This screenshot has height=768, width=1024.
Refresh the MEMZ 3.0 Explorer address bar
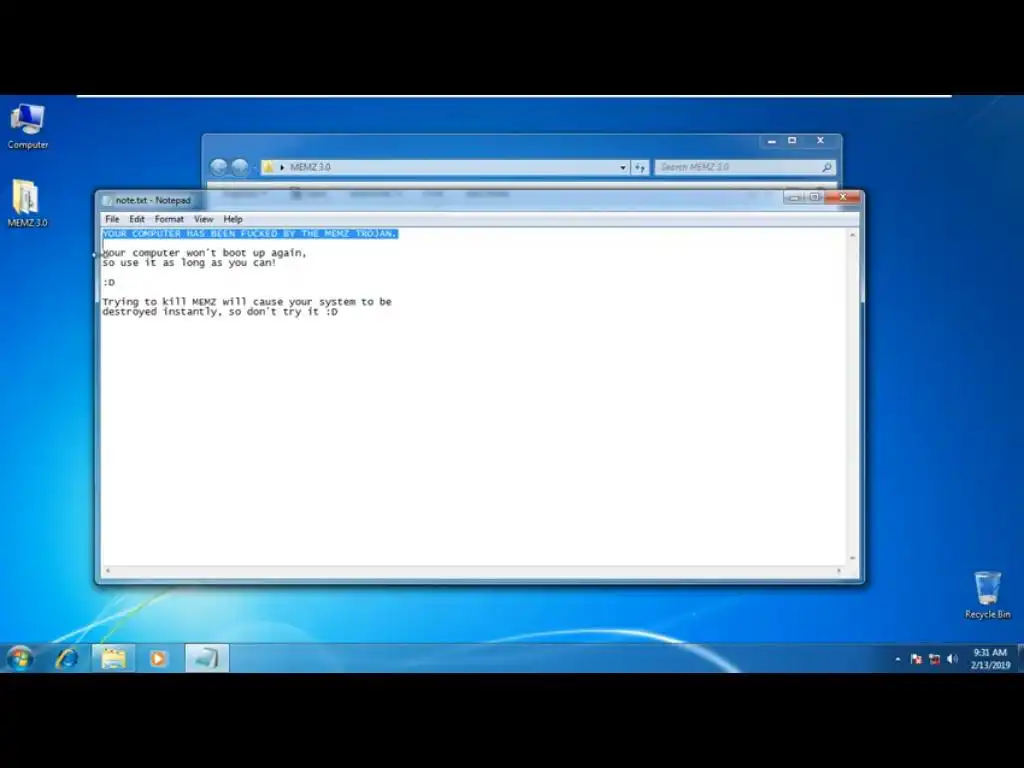pos(640,167)
